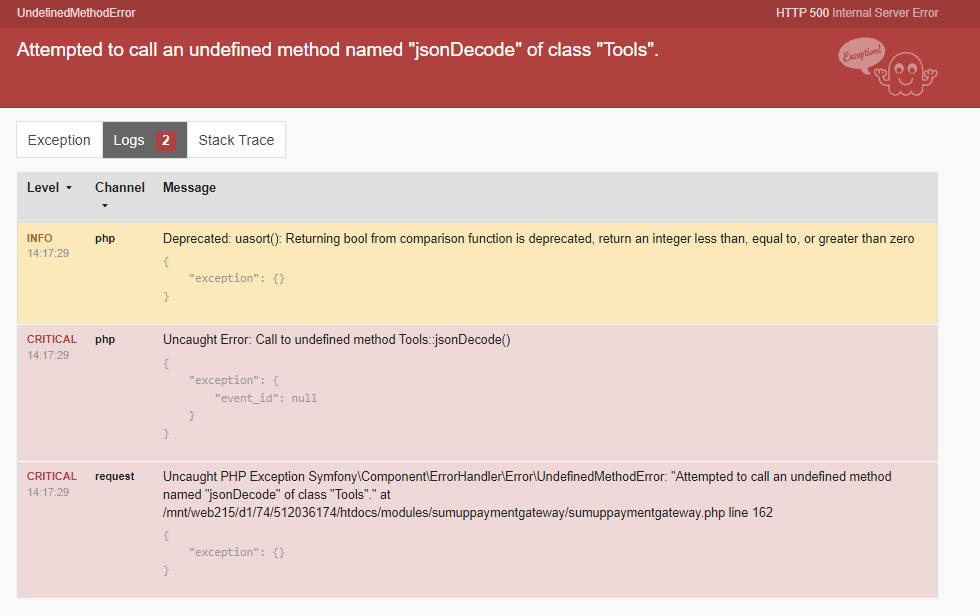Select the Logs tab
Viewport: 980px width, 615px height.
pyautogui.click(x=129, y=140)
